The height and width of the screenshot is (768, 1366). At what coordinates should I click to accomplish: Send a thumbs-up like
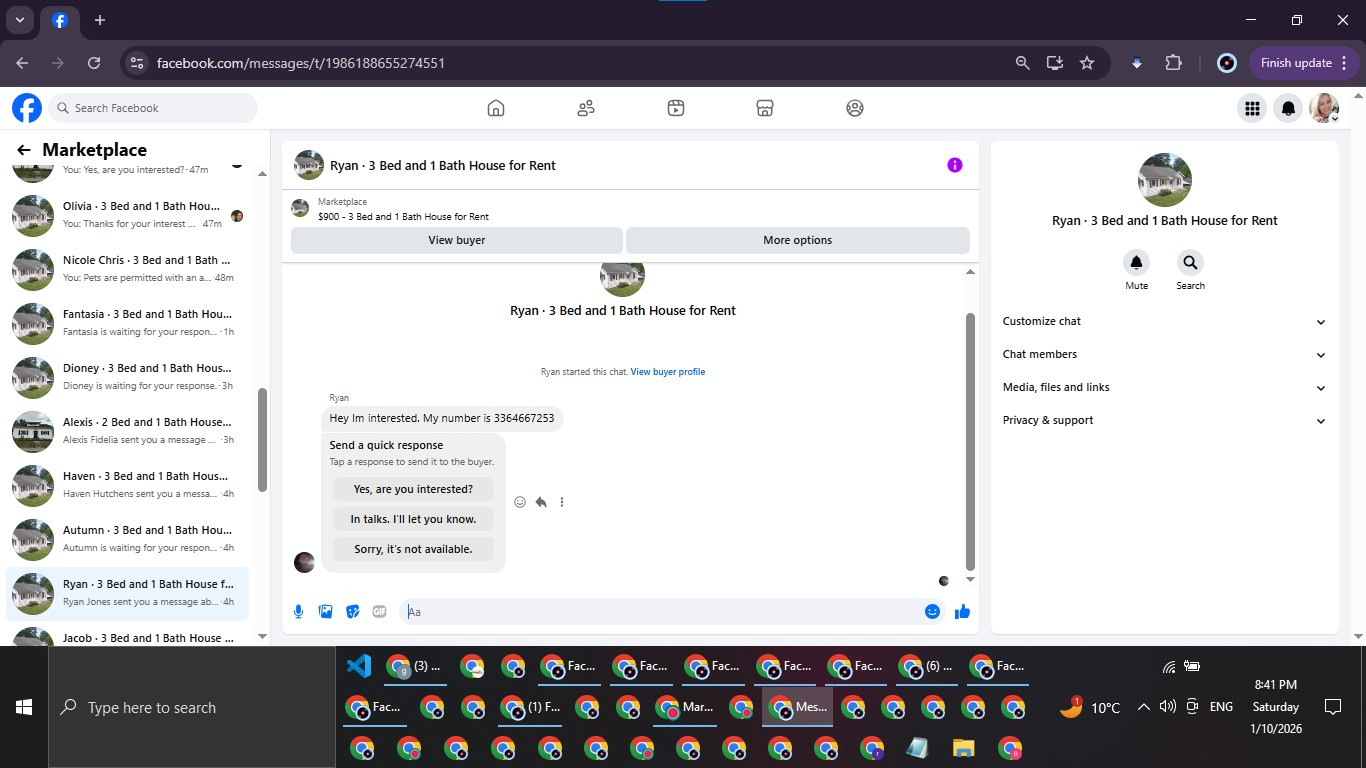point(962,611)
